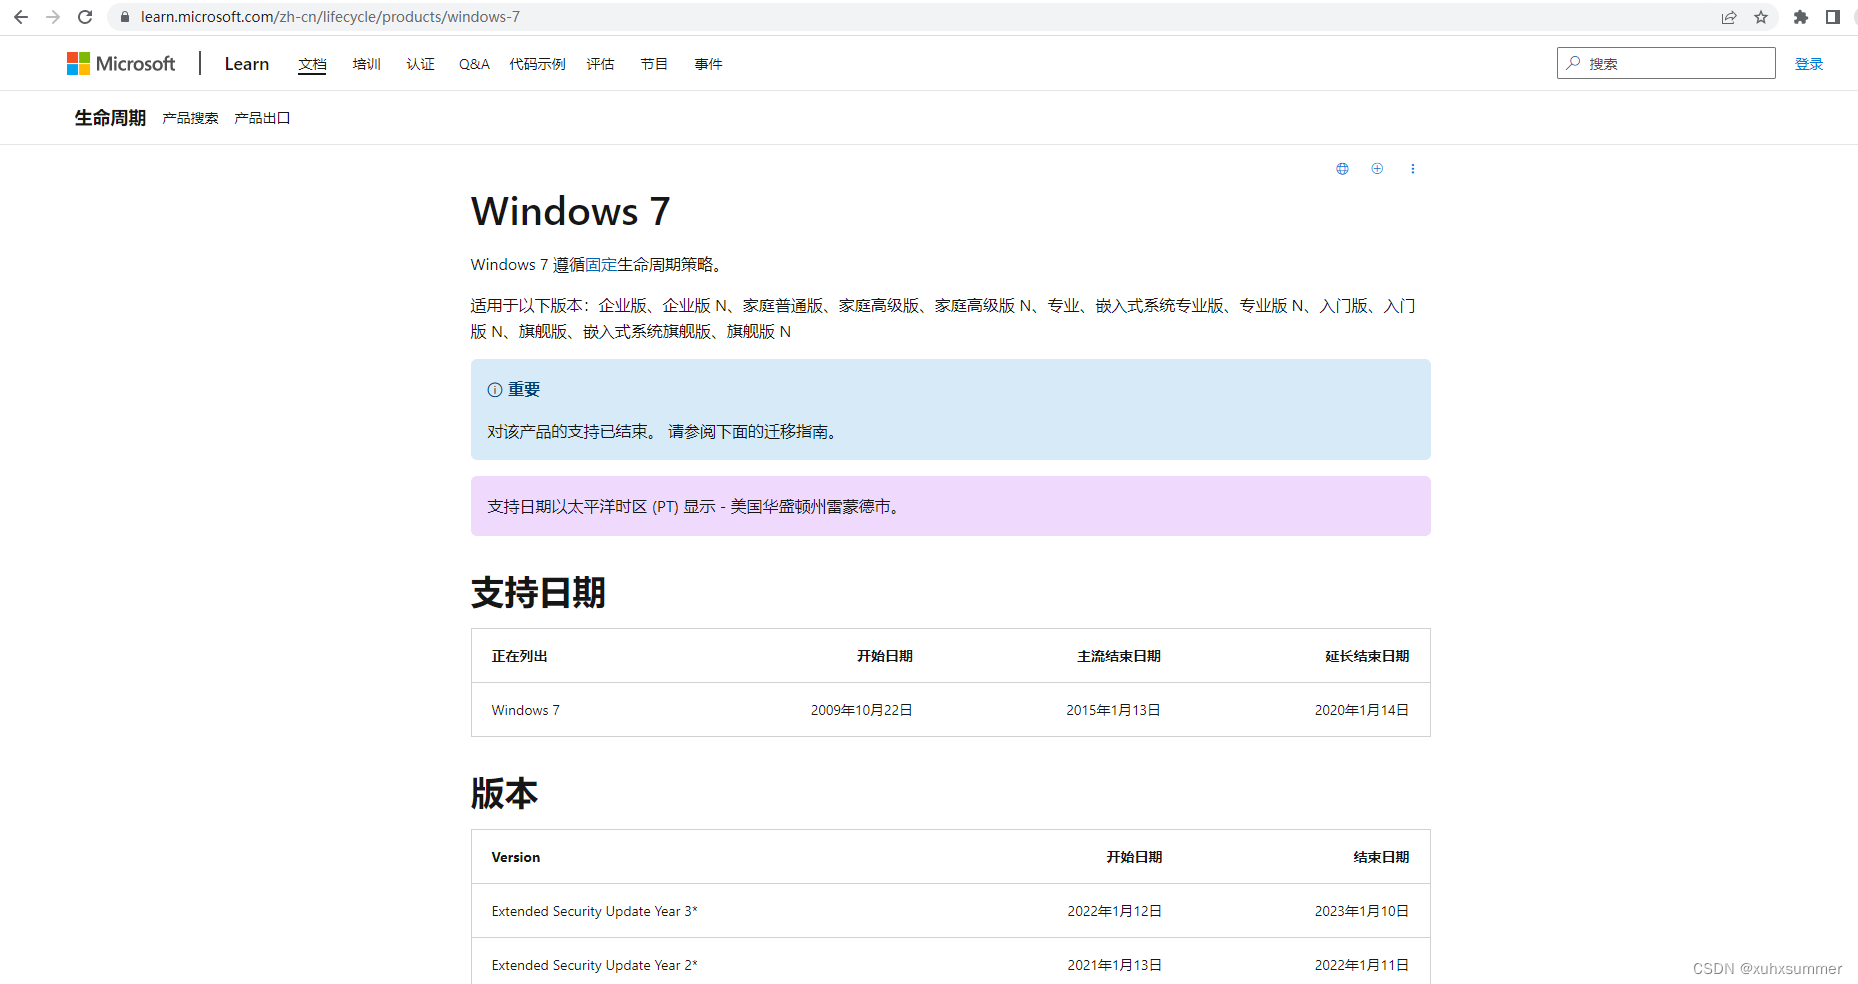Click the 2020年1月14日 date cell
This screenshot has width=1858, height=984.
[1361, 710]
